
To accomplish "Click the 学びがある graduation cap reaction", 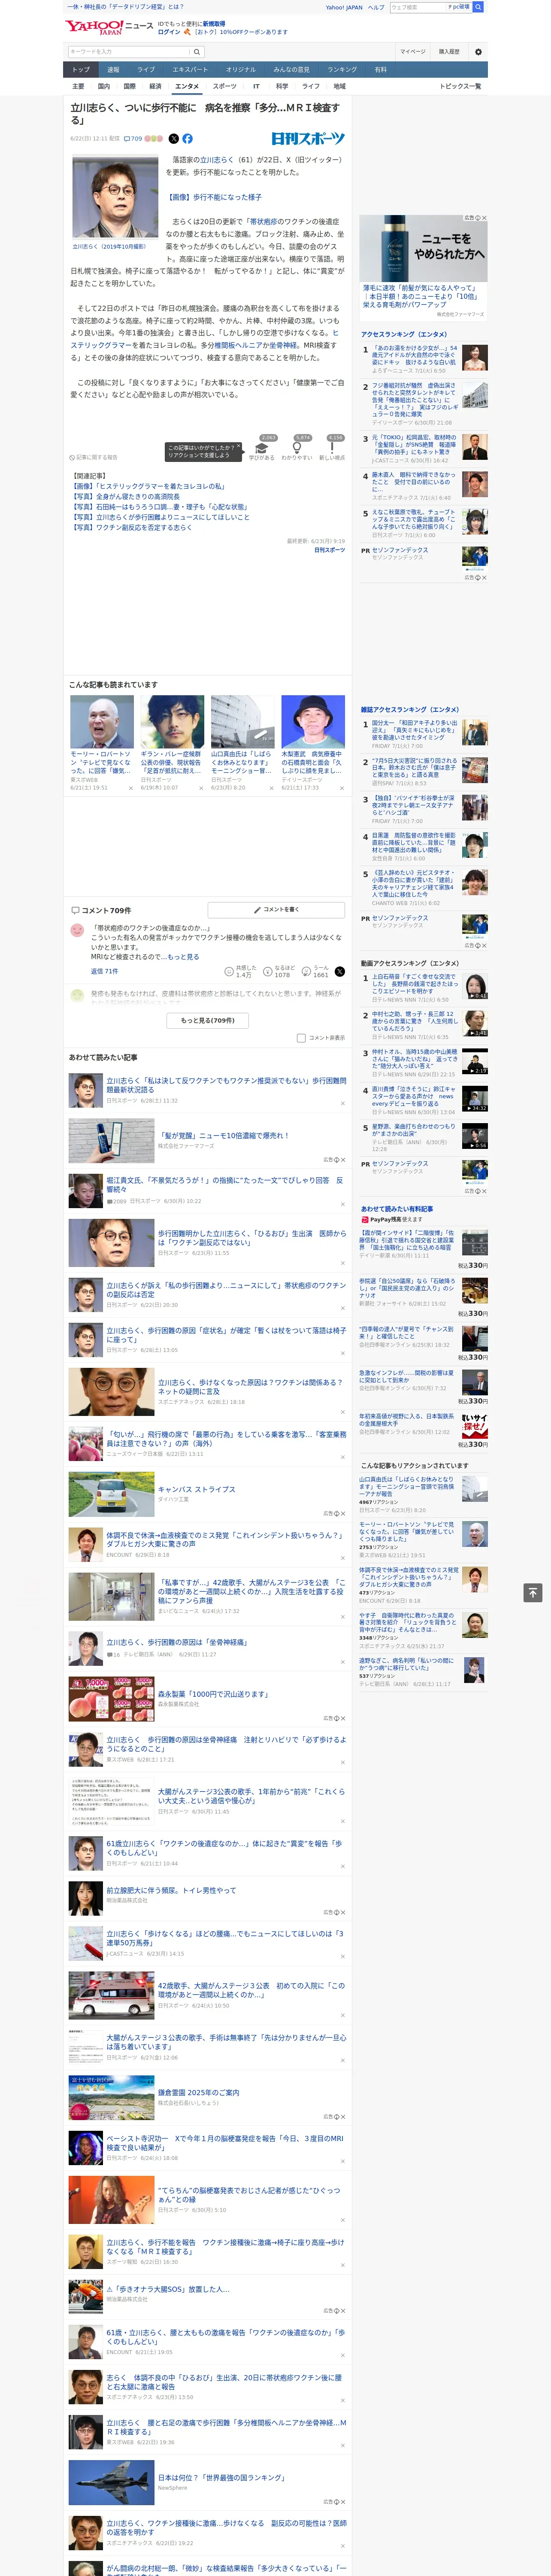I will coord(262,448).
